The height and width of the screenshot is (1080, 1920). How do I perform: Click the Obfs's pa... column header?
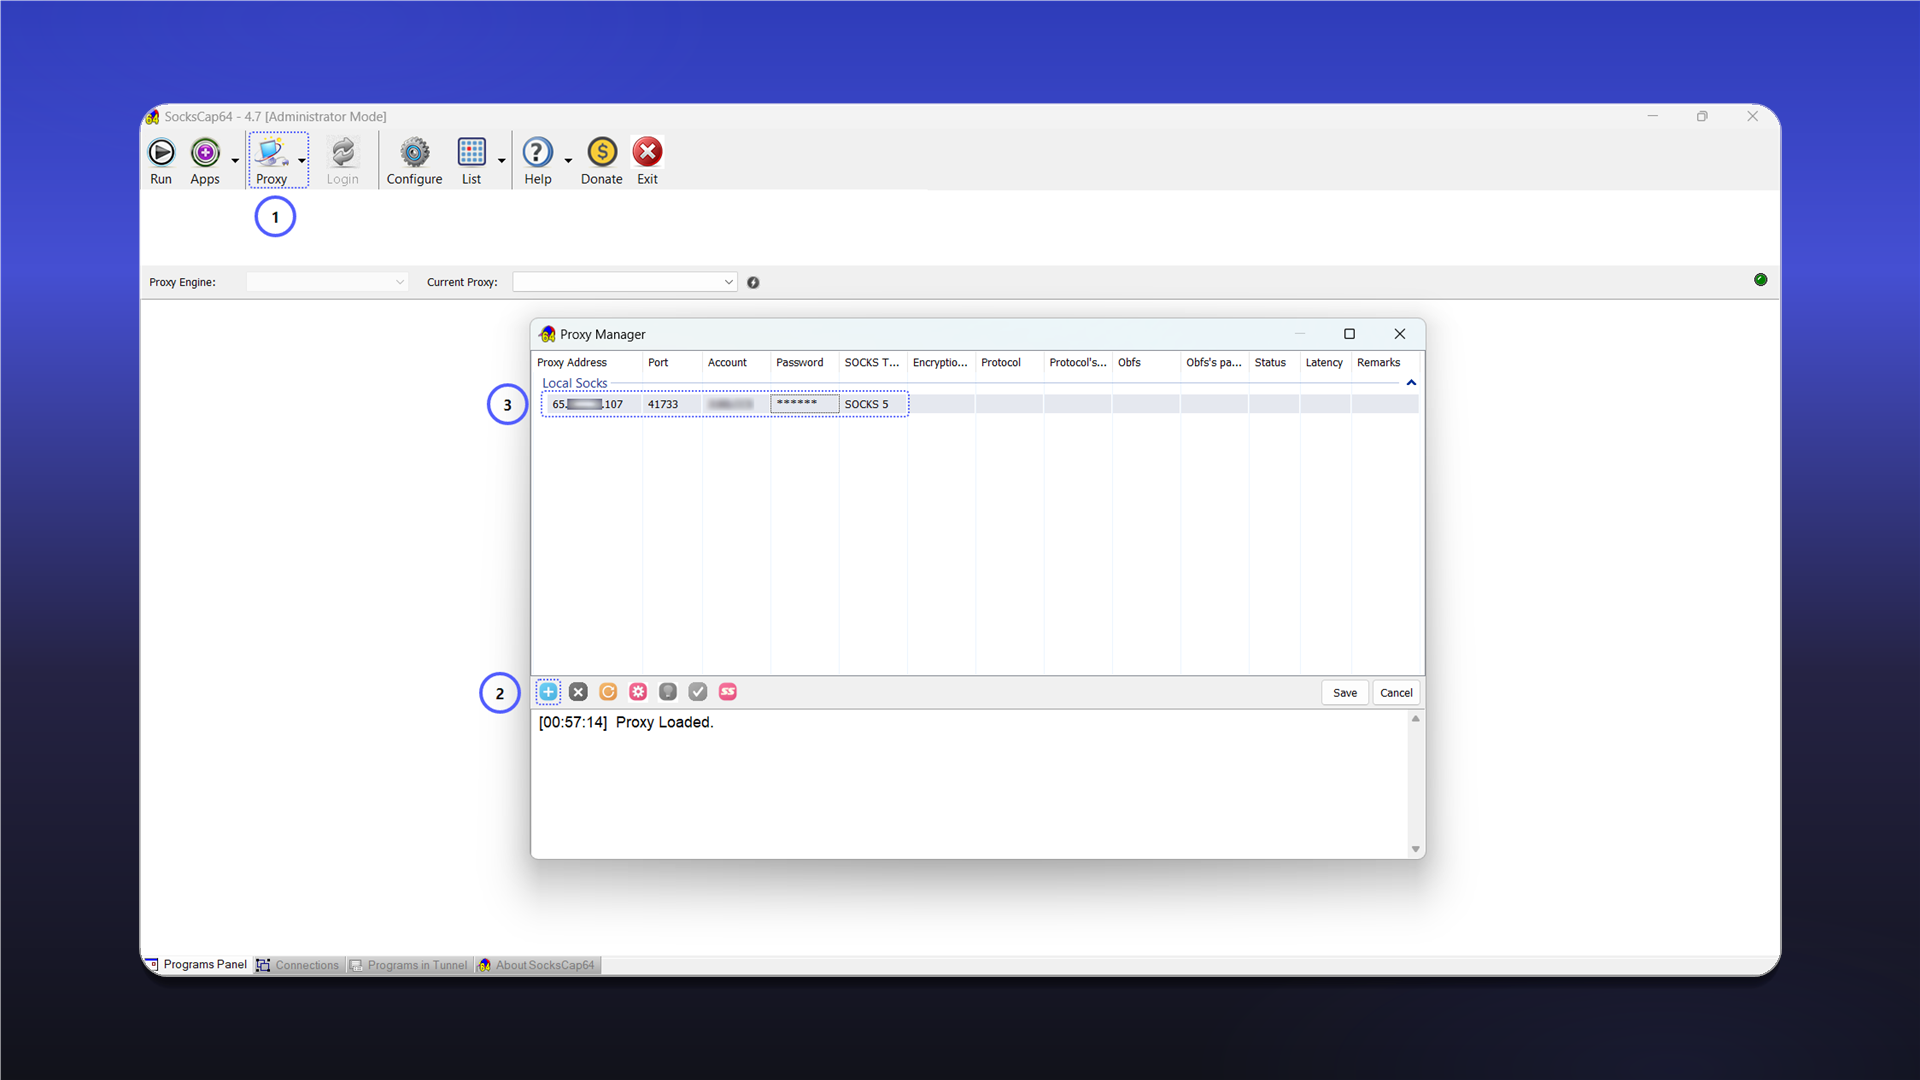[x=1214, y=363]
